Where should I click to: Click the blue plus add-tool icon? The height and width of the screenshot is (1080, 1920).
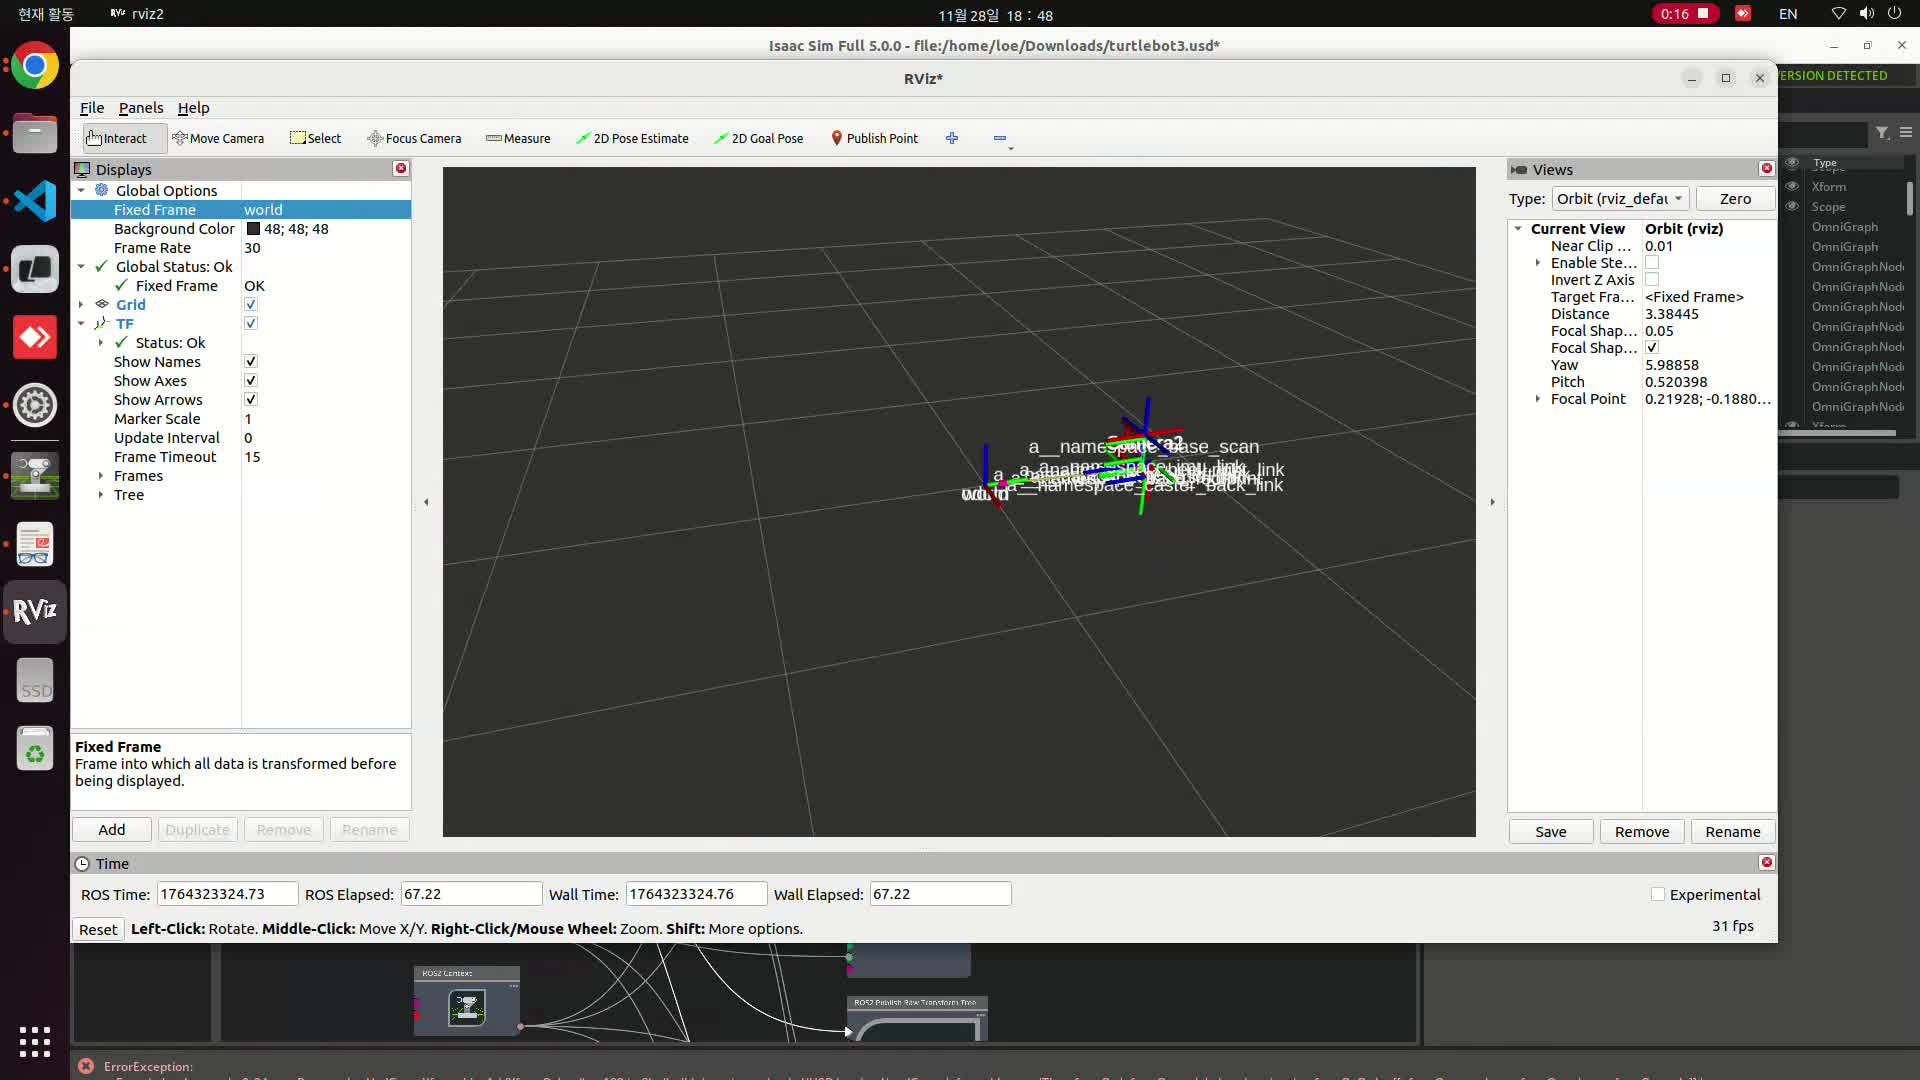click(x=952, y=138)
